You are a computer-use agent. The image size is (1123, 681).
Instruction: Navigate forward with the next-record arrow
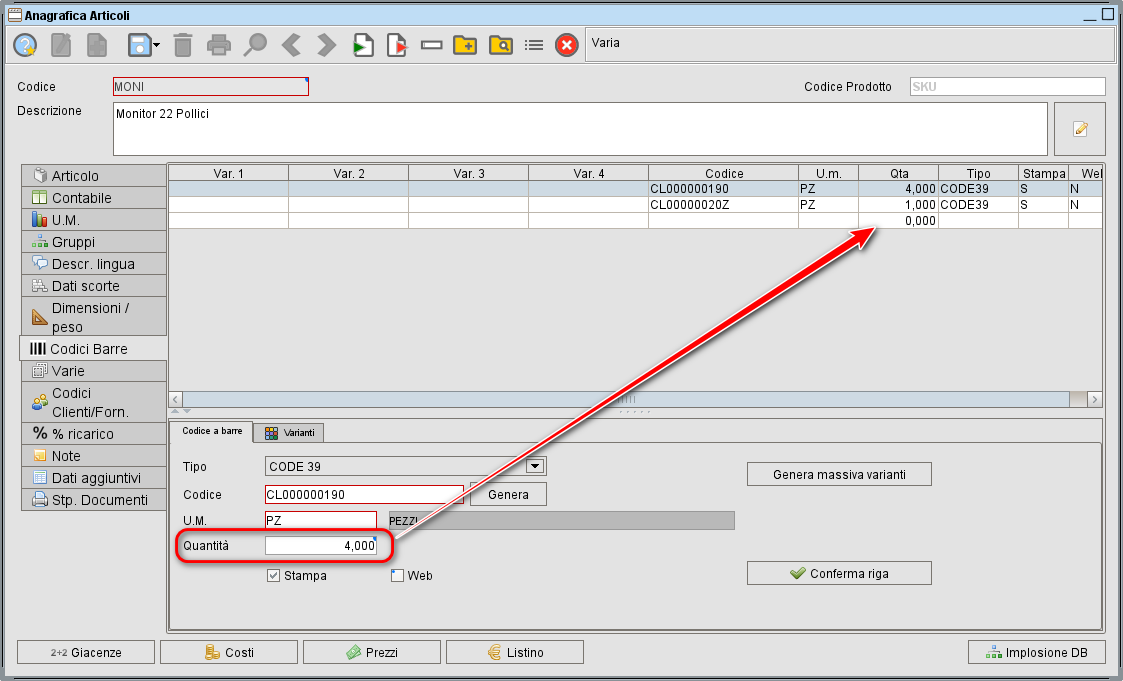click(x=325, y=44)
